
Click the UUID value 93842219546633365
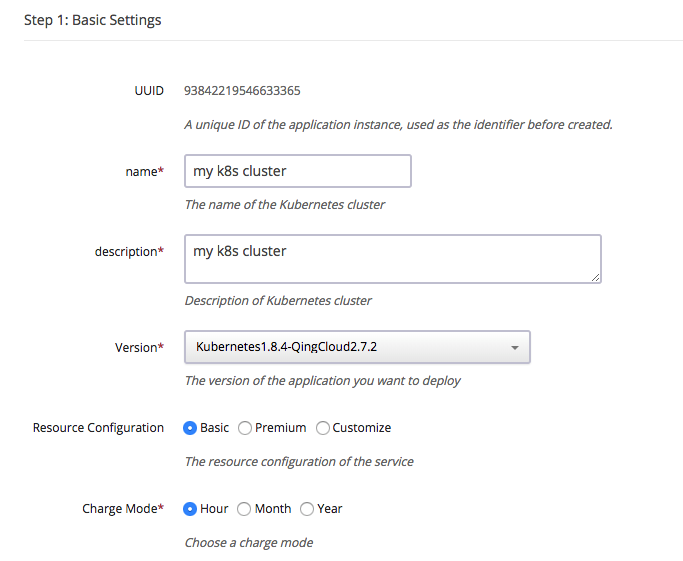[x=242, y=91]
